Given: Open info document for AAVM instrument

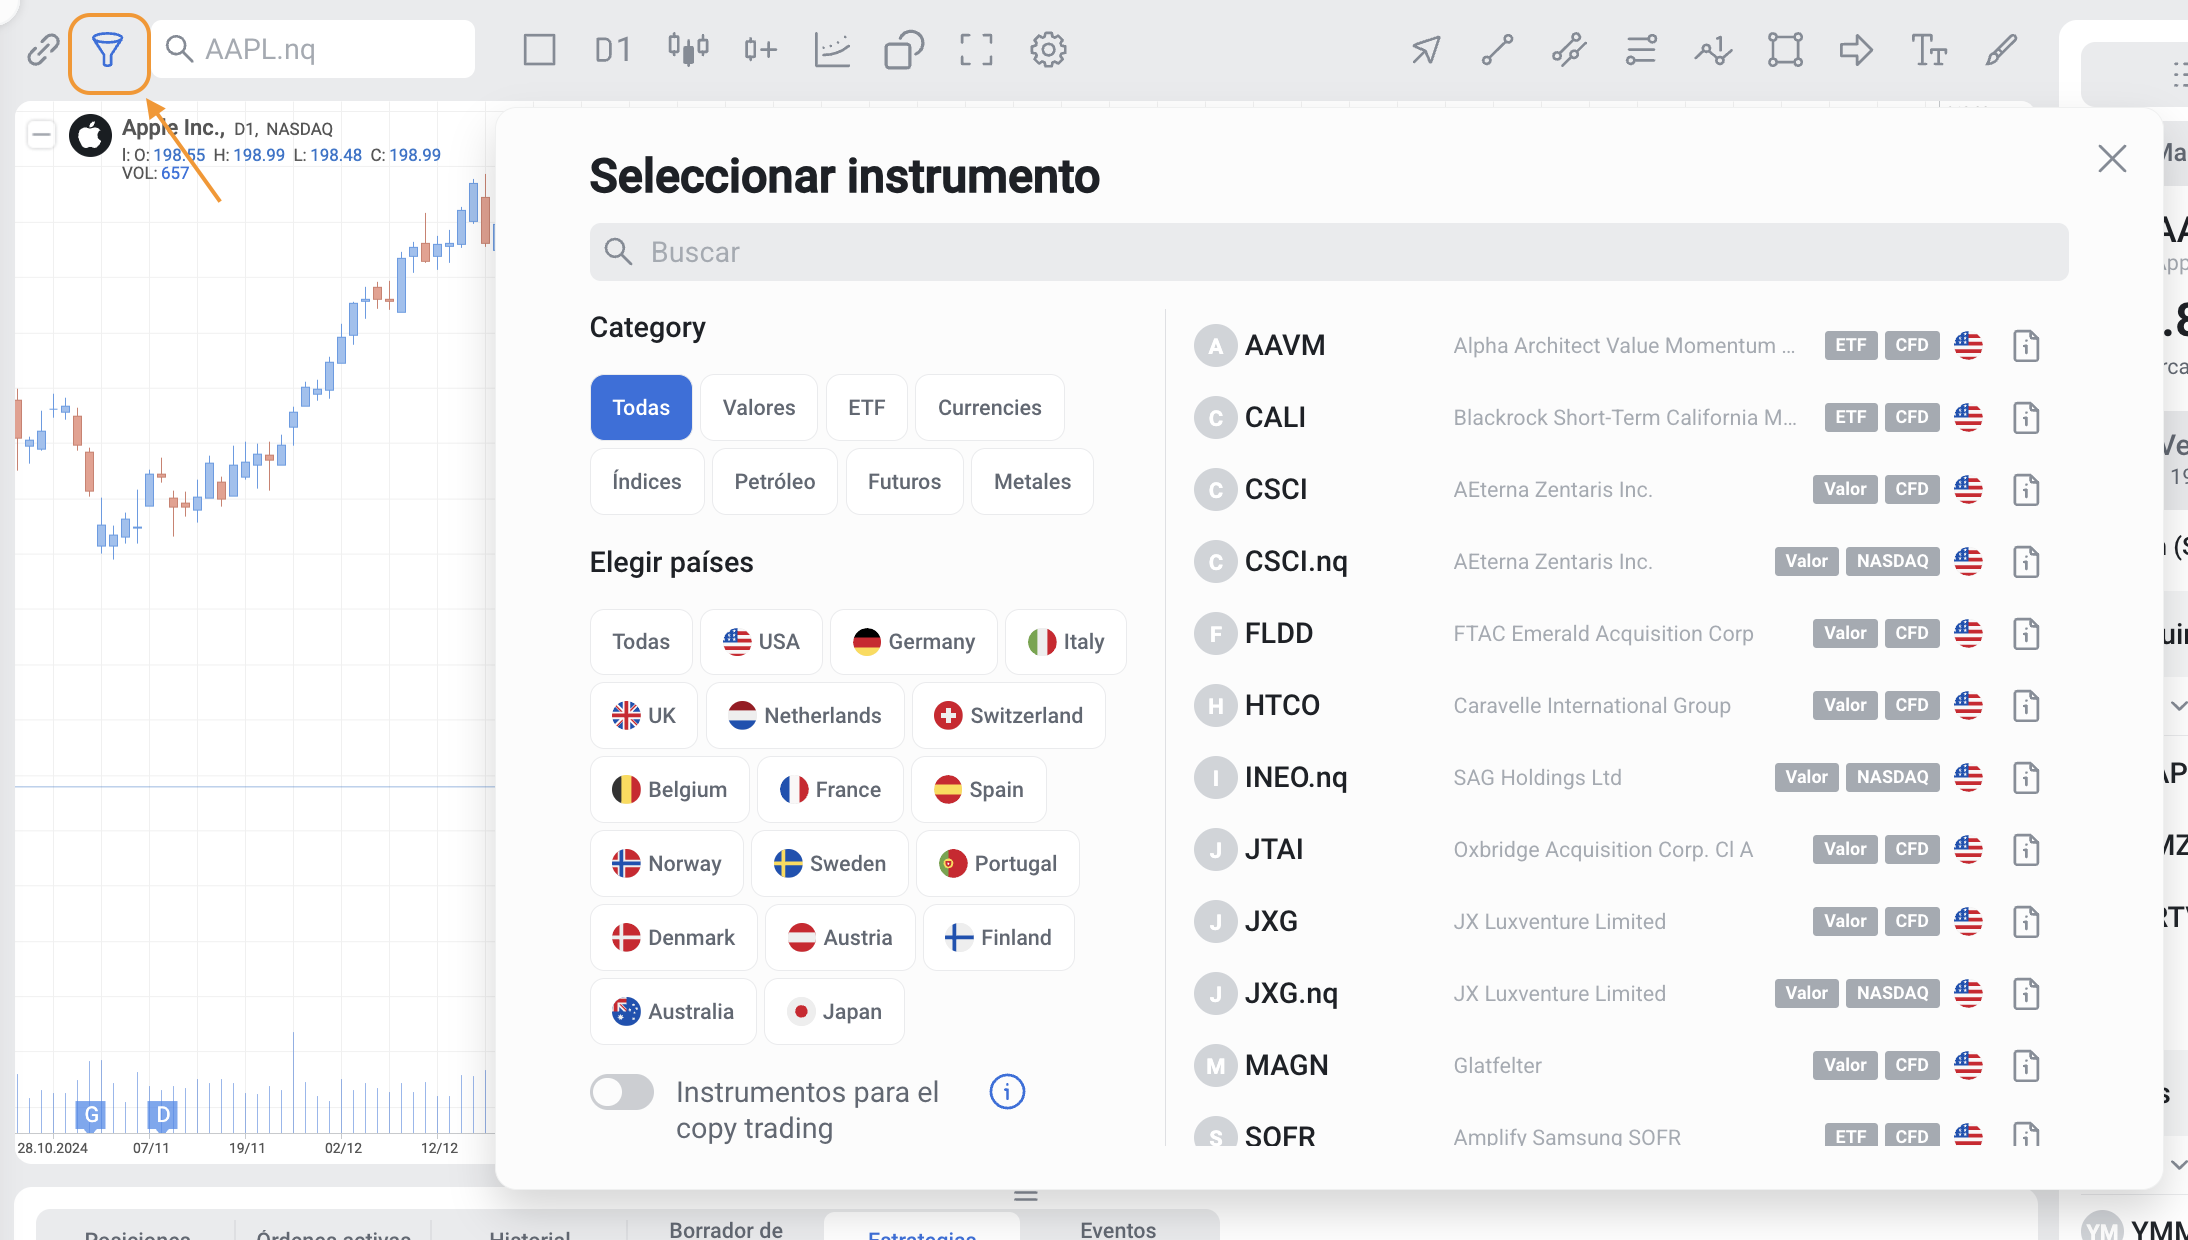Looking at the screenshot, I should pyautogui.click(x=2026, y=346).
